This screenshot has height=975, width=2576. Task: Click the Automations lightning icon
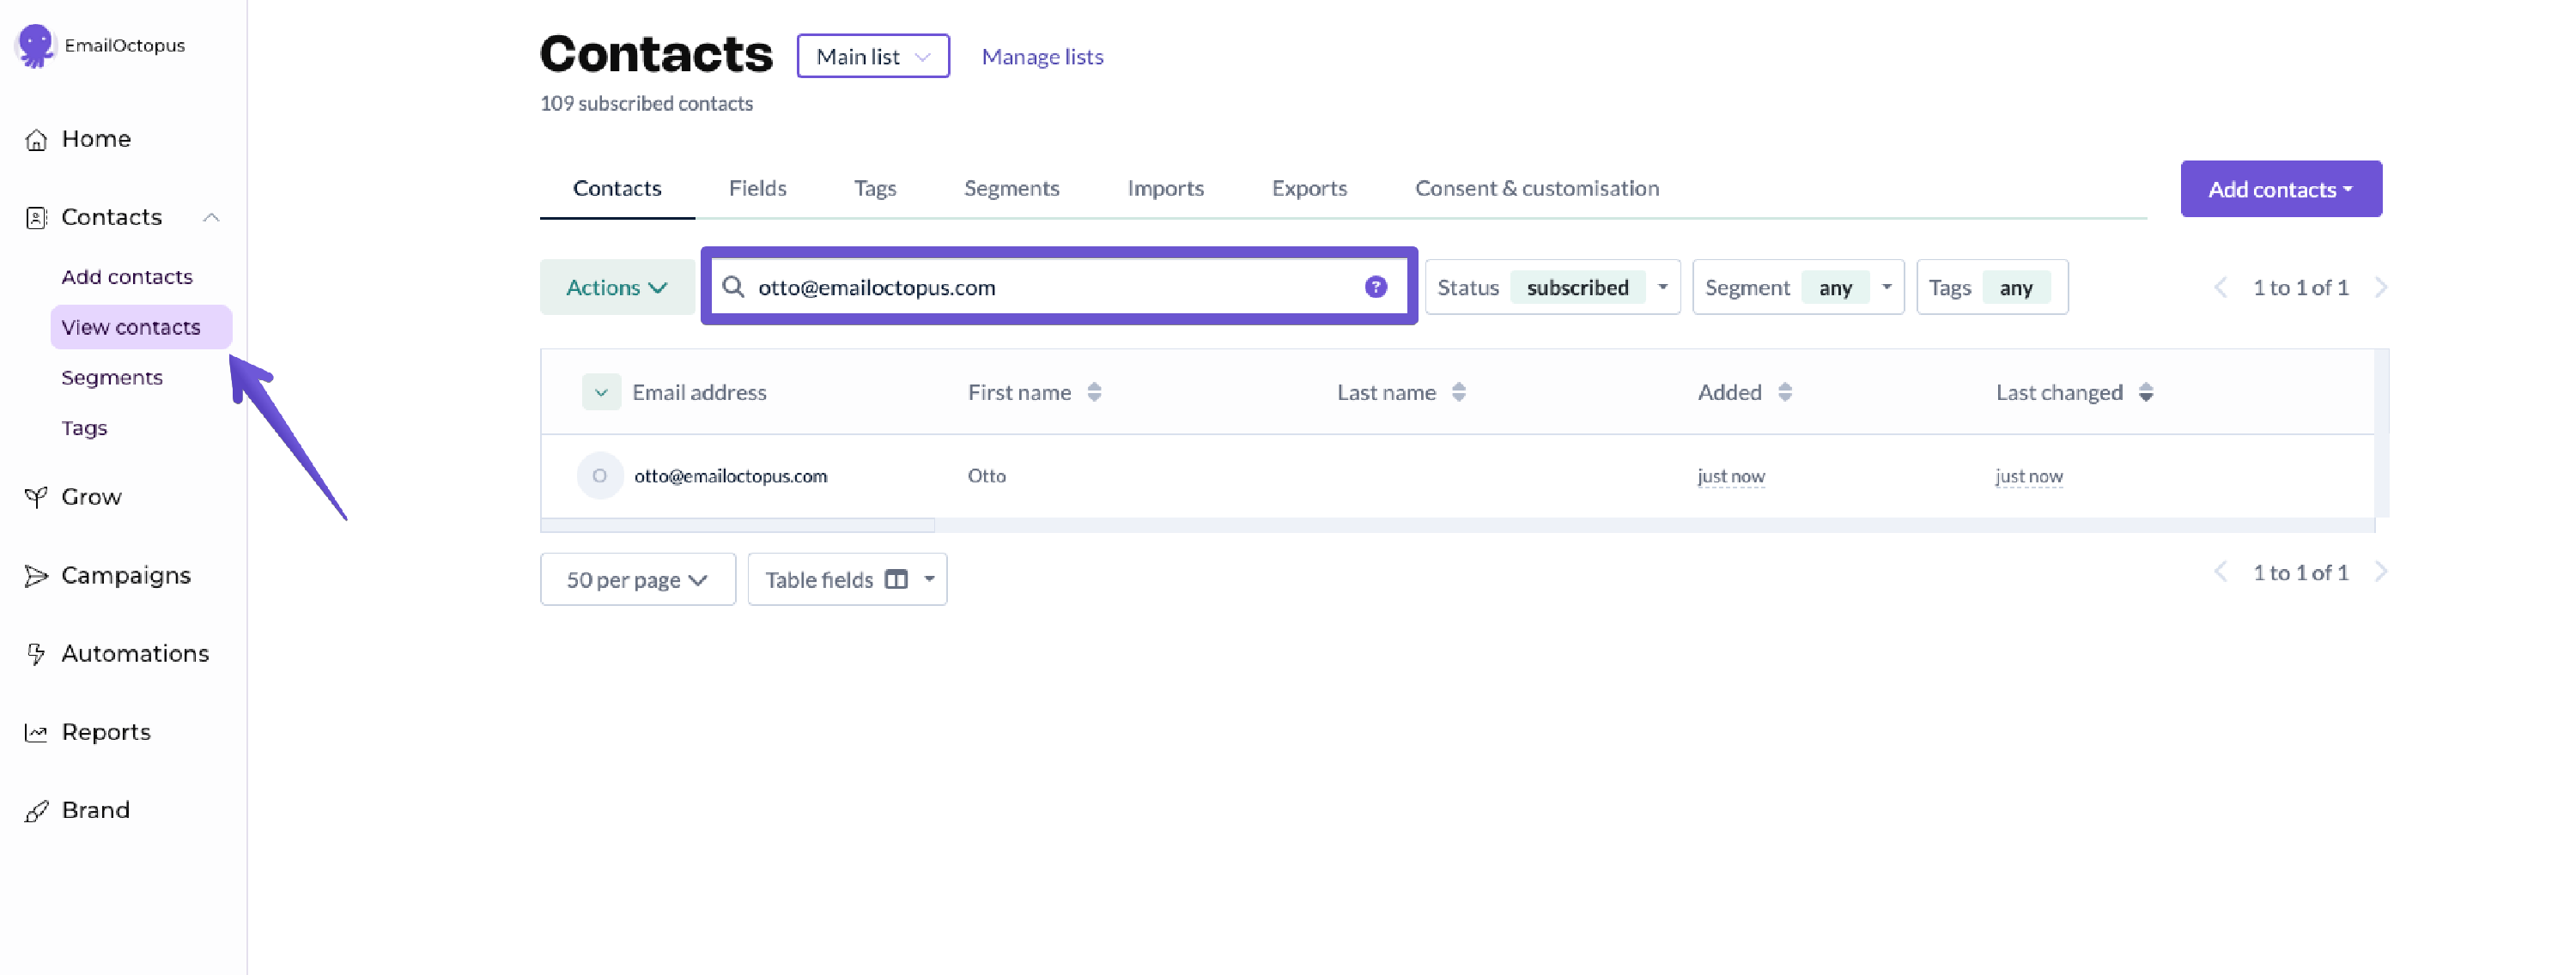point(36,654)
